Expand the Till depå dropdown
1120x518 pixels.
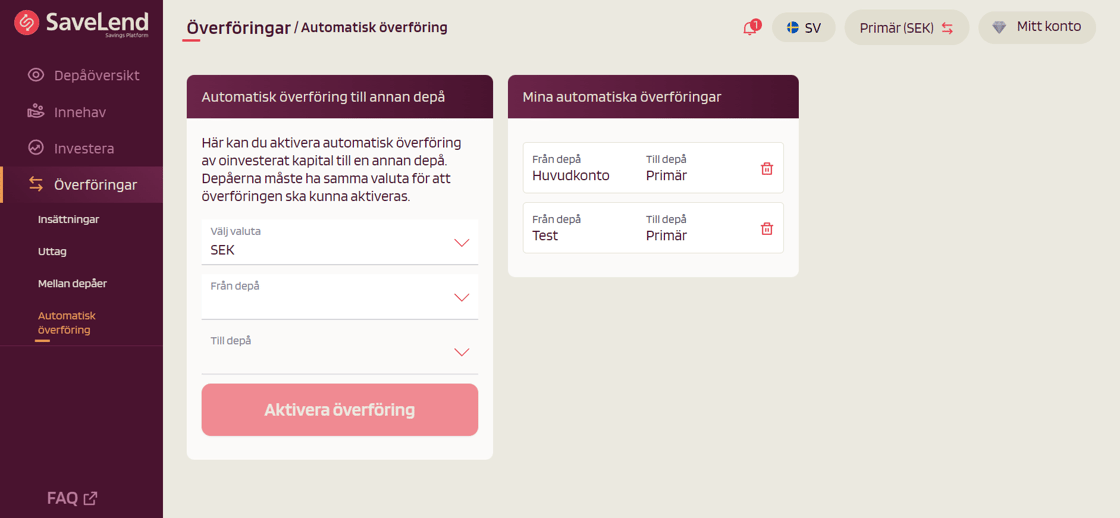click(339, 352)
